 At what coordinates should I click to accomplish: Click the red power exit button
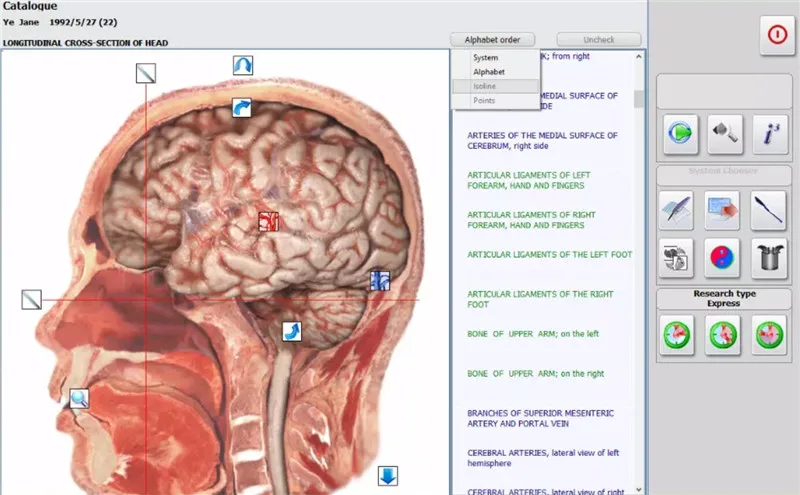776,34
